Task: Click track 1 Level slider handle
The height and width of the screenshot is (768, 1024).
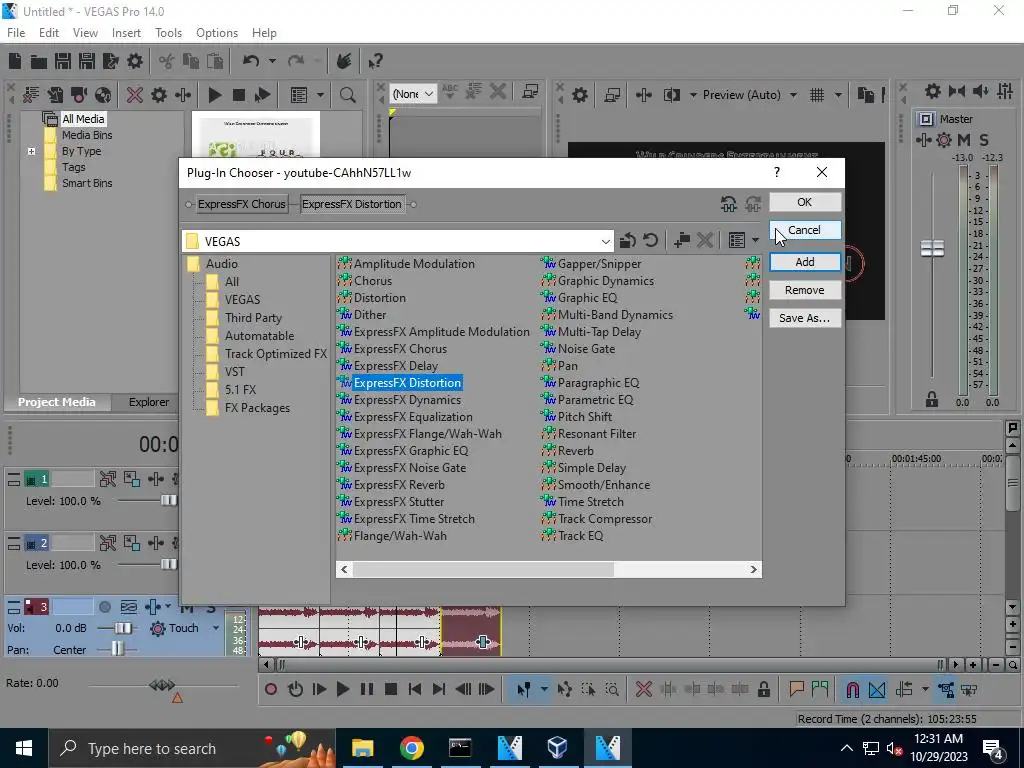Action: pyautogui.click(x=168, y=501)
